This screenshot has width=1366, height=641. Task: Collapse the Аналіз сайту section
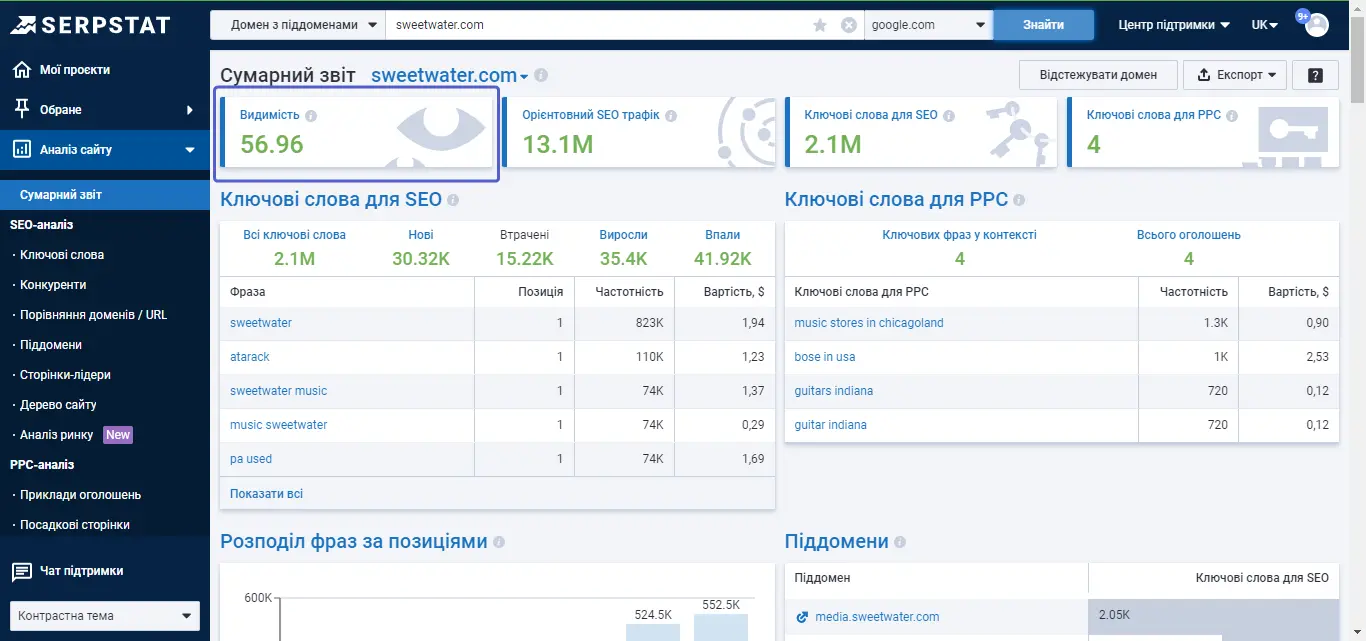click(190, 150)
